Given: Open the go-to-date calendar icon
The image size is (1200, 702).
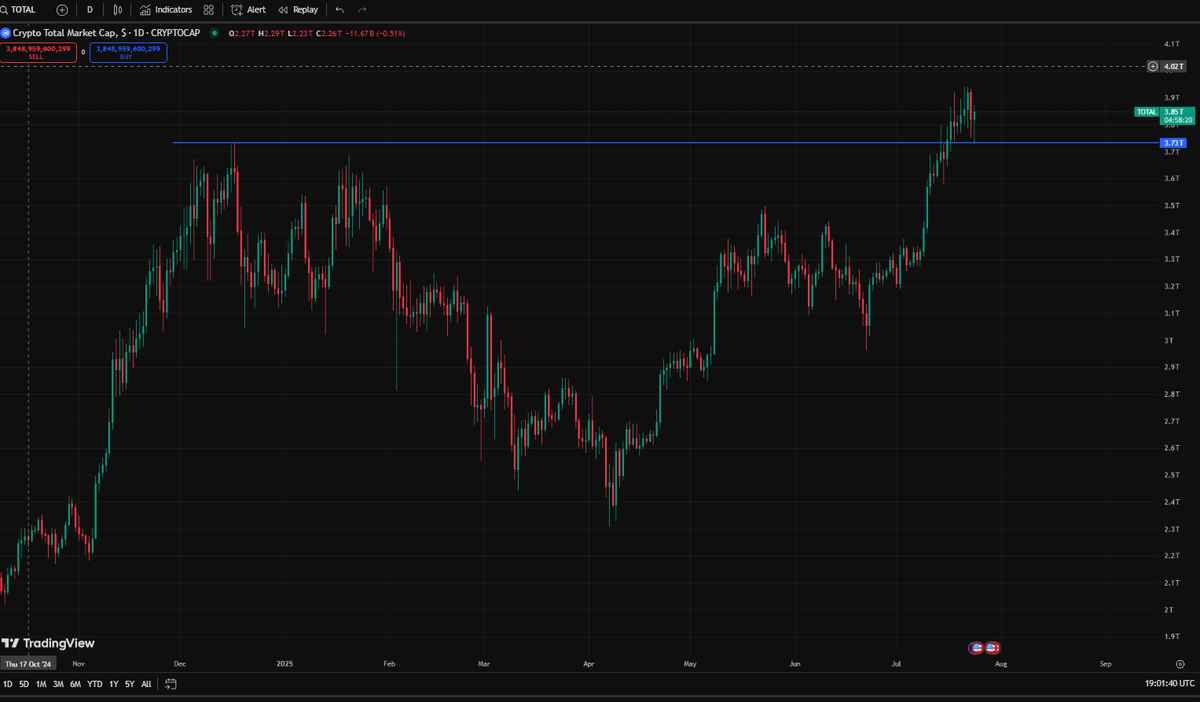Looking at the screenshot, I should [x=171, y=684].
